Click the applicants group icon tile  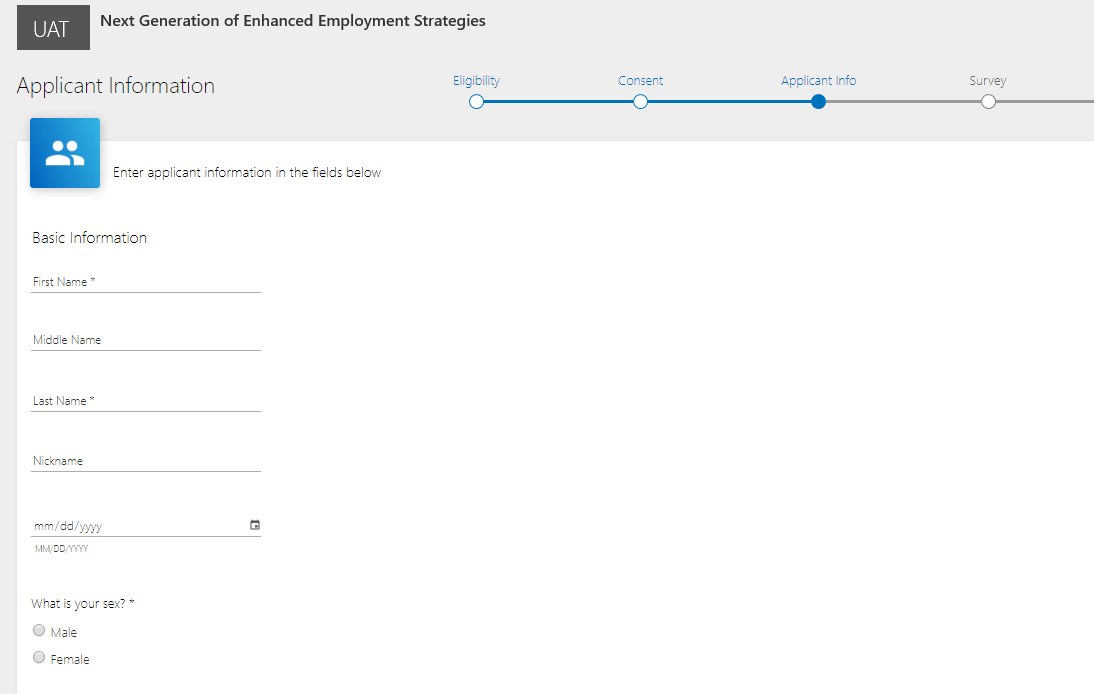(65, 153)
